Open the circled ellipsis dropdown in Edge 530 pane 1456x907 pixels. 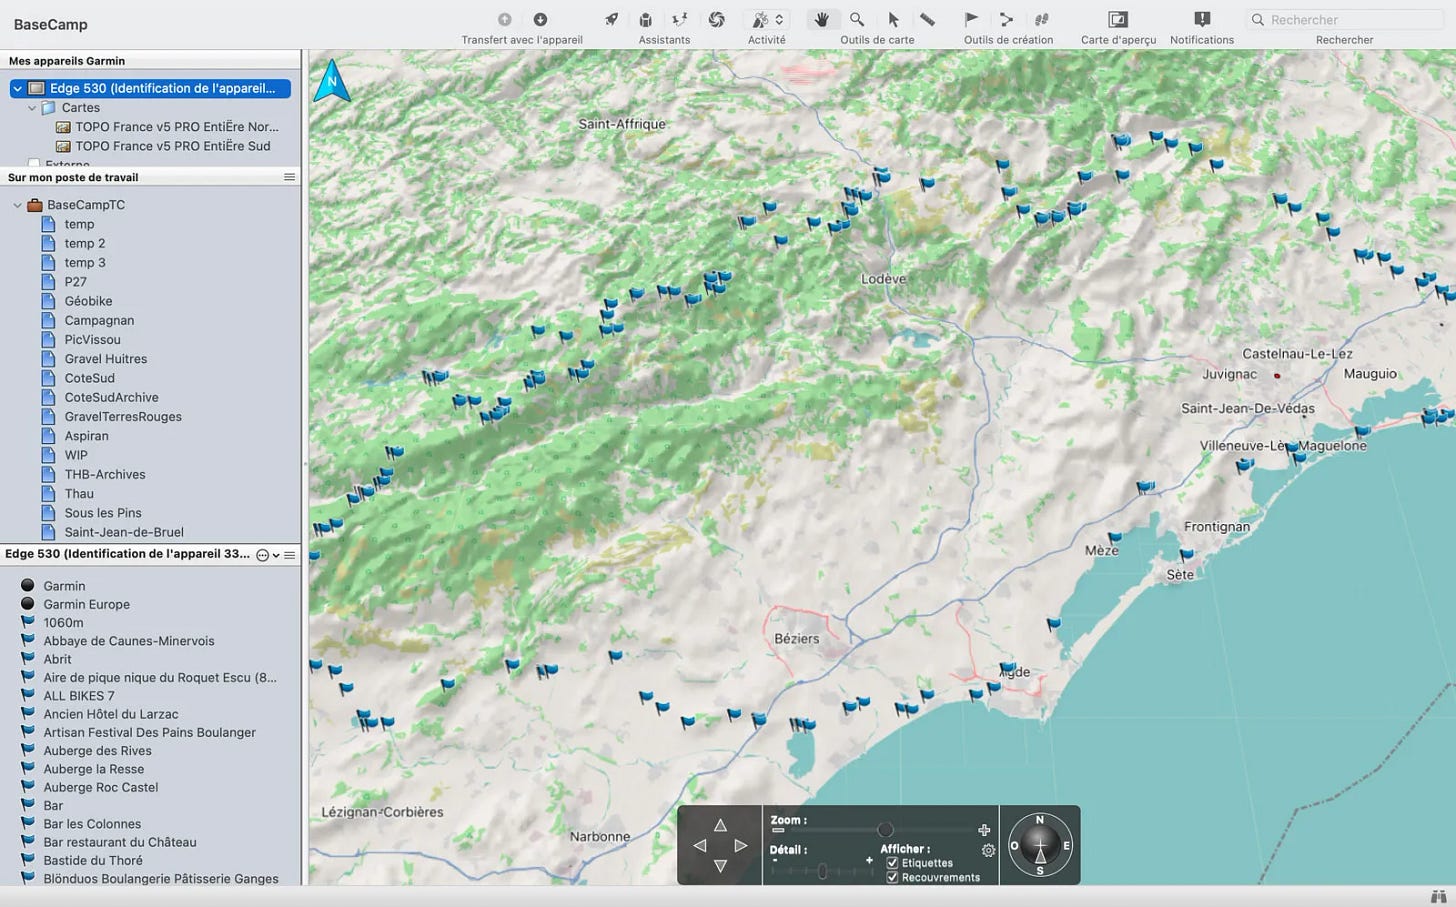point(267,555)
